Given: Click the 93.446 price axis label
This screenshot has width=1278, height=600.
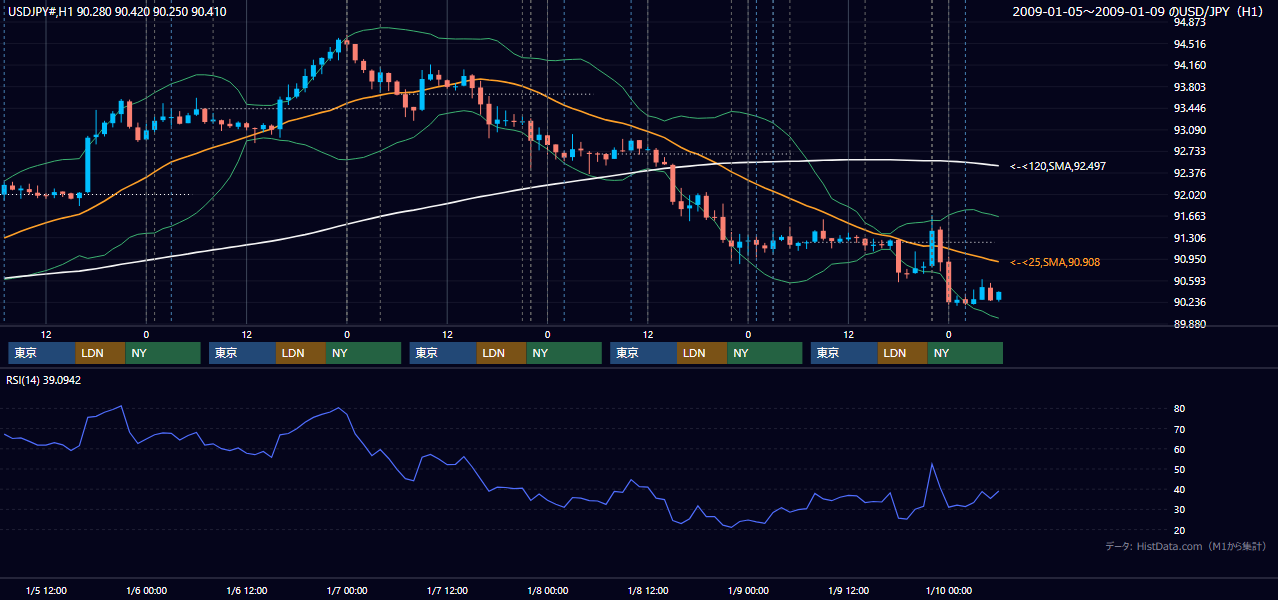Looking at the screenshot, I should (1192, 108).
